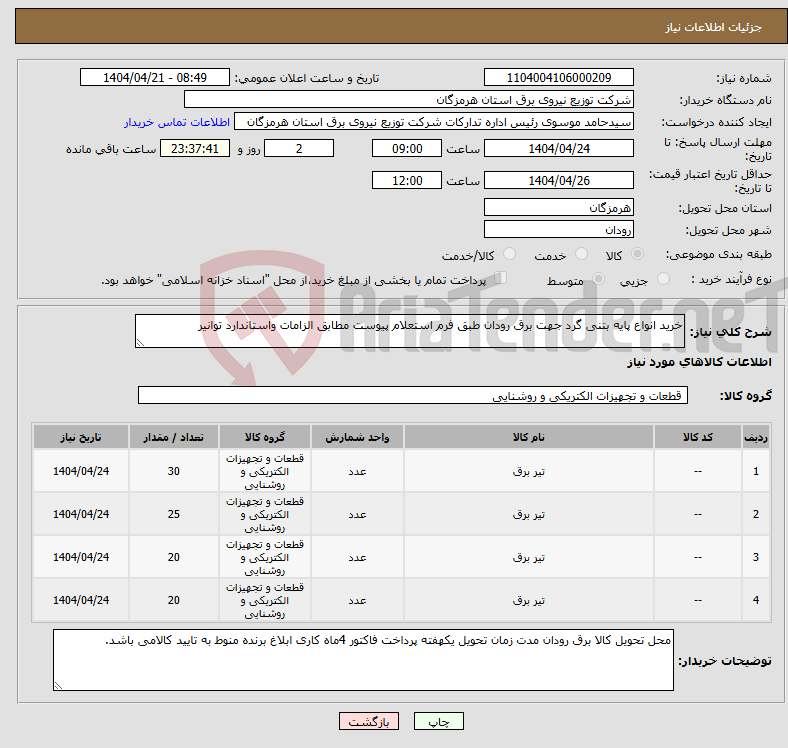This screenshot has width=788, height=748.
Task: Select the خدمت radio button
Action: point(581,254)
